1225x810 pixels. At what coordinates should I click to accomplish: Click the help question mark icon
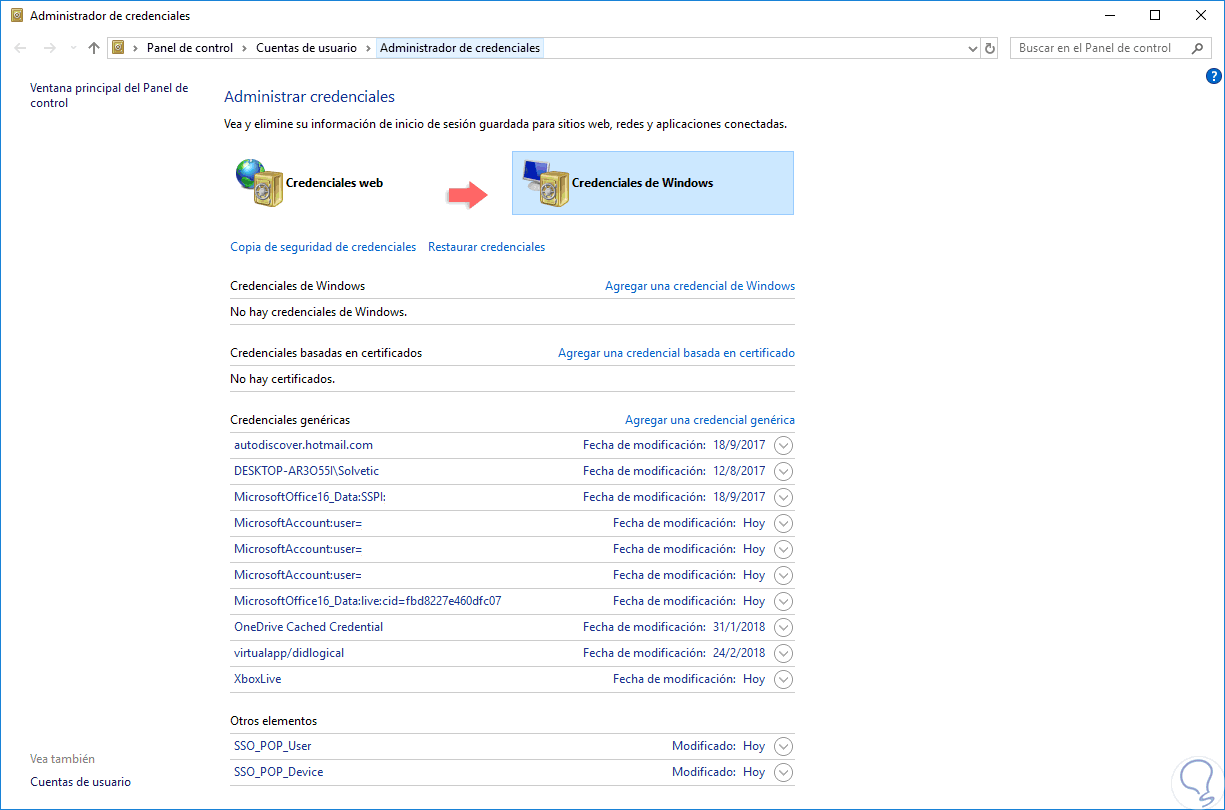[x=1214, y=75]
